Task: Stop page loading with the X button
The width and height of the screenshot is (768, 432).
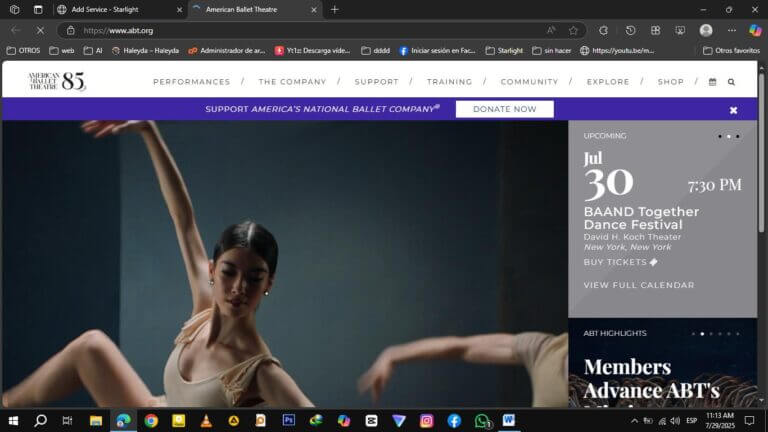Action: (40, 30)
